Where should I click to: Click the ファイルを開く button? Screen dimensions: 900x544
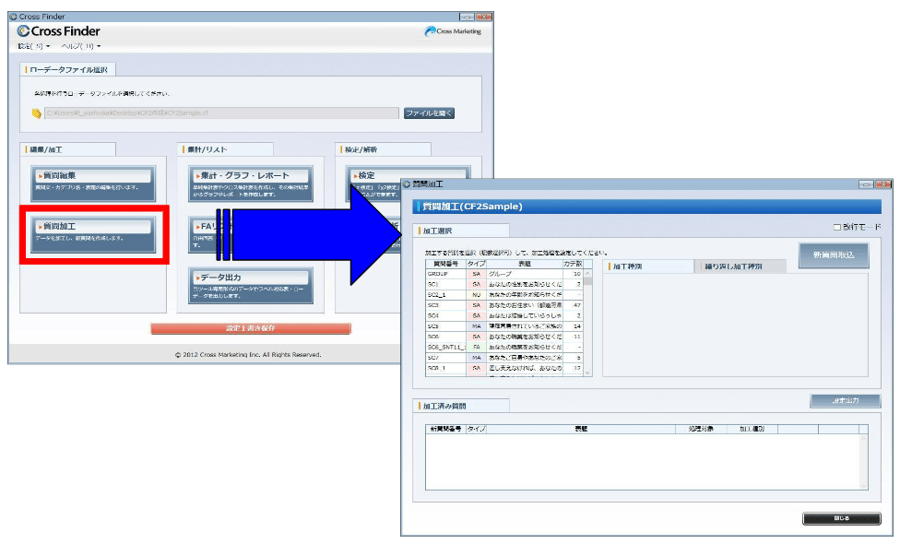[429, 113]
